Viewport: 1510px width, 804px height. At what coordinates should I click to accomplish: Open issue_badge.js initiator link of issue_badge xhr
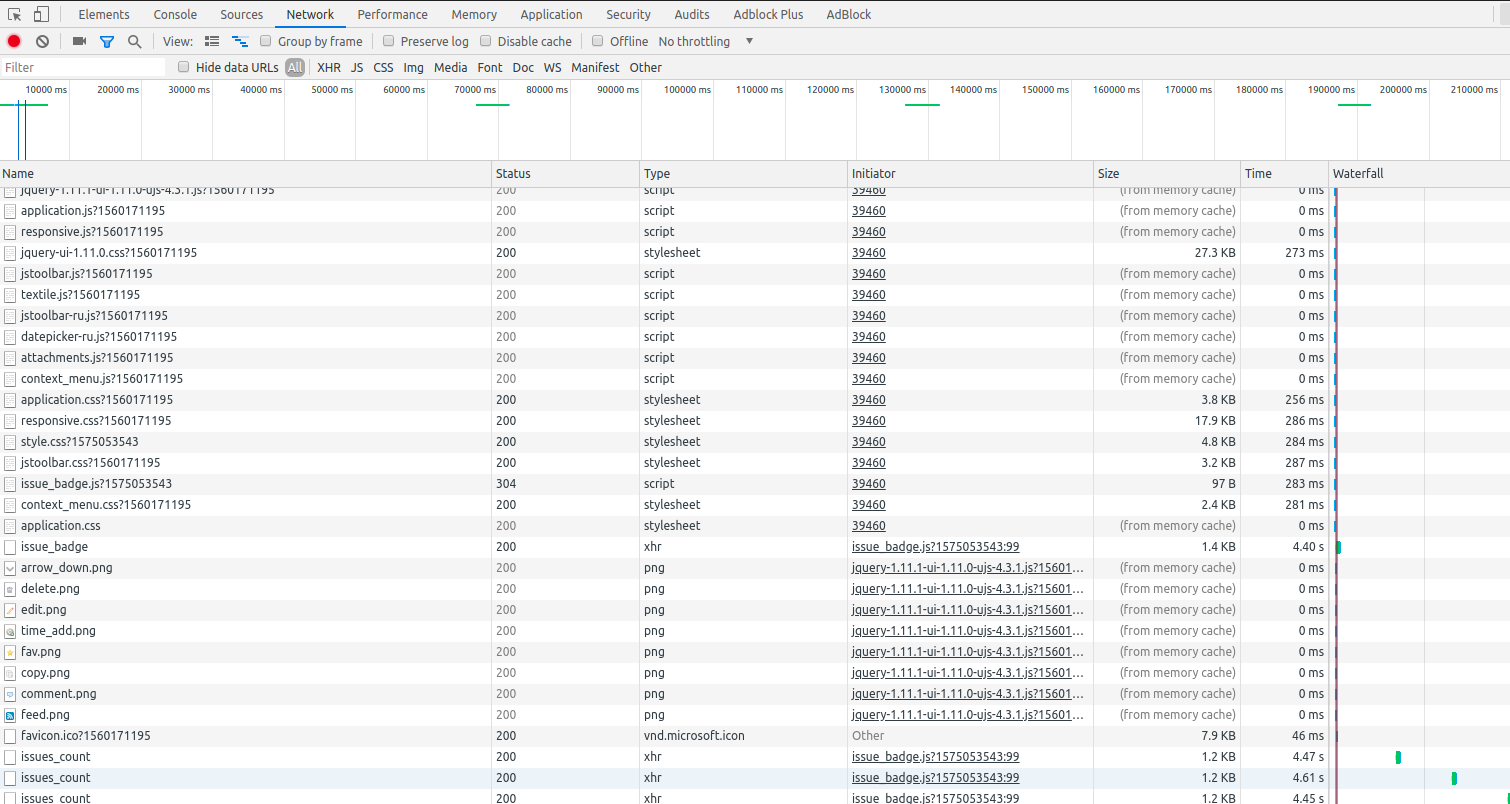coord(935,546)
